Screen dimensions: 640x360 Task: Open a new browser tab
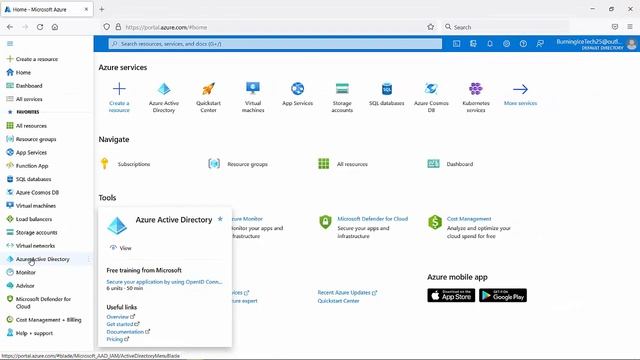click(102, 9)
